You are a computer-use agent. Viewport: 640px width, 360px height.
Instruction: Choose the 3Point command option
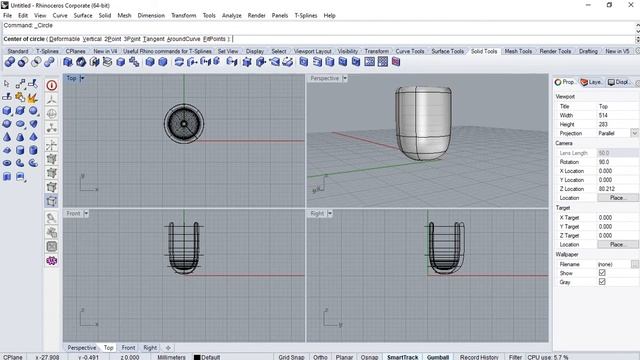tap(132, 39)
